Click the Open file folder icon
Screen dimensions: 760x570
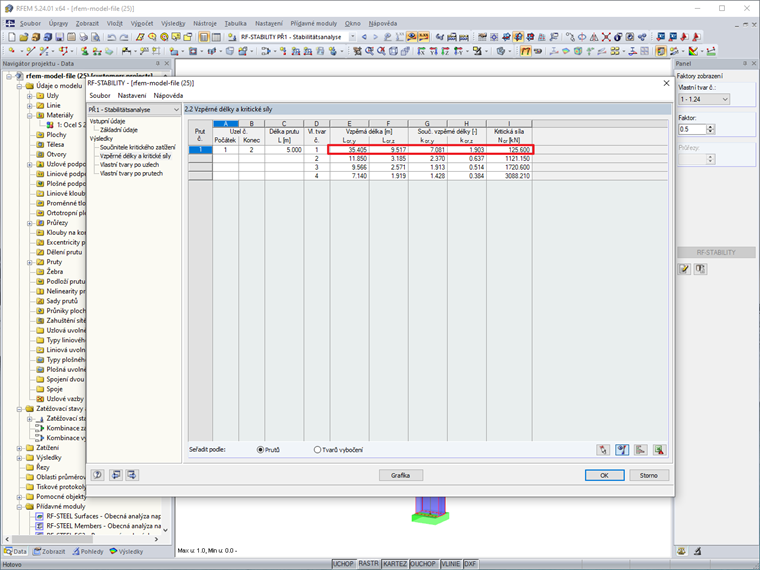[25, 37]
